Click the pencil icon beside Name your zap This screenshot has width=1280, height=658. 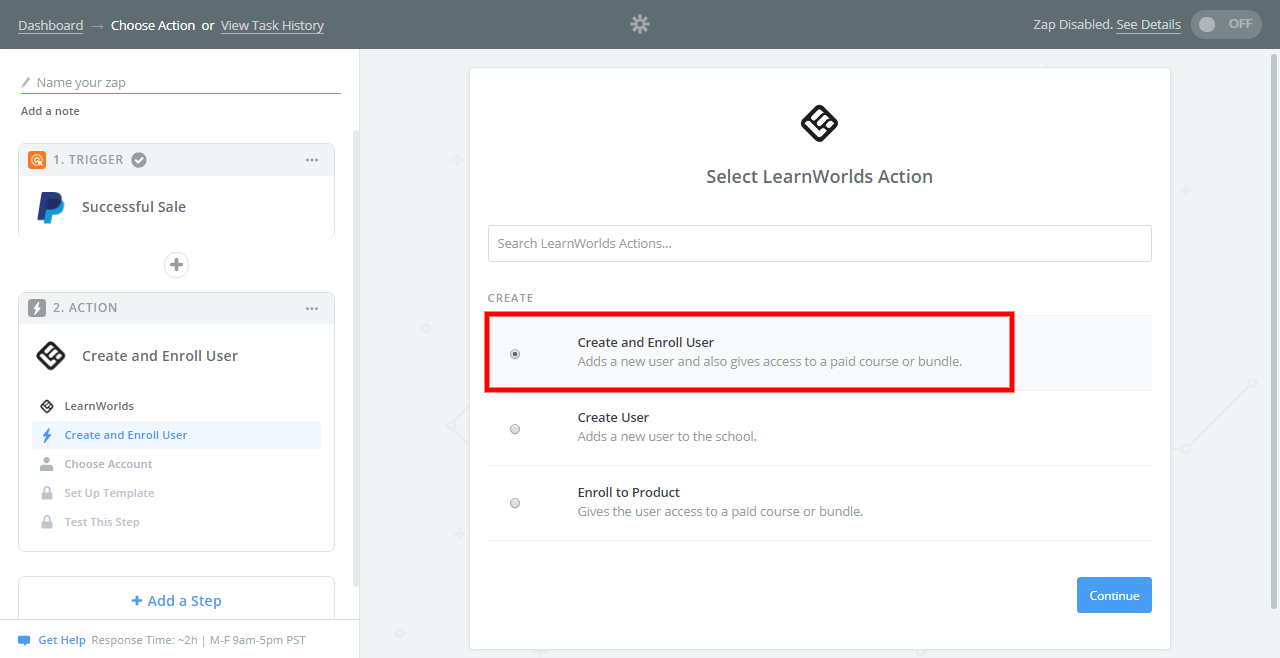pos(26,82)
